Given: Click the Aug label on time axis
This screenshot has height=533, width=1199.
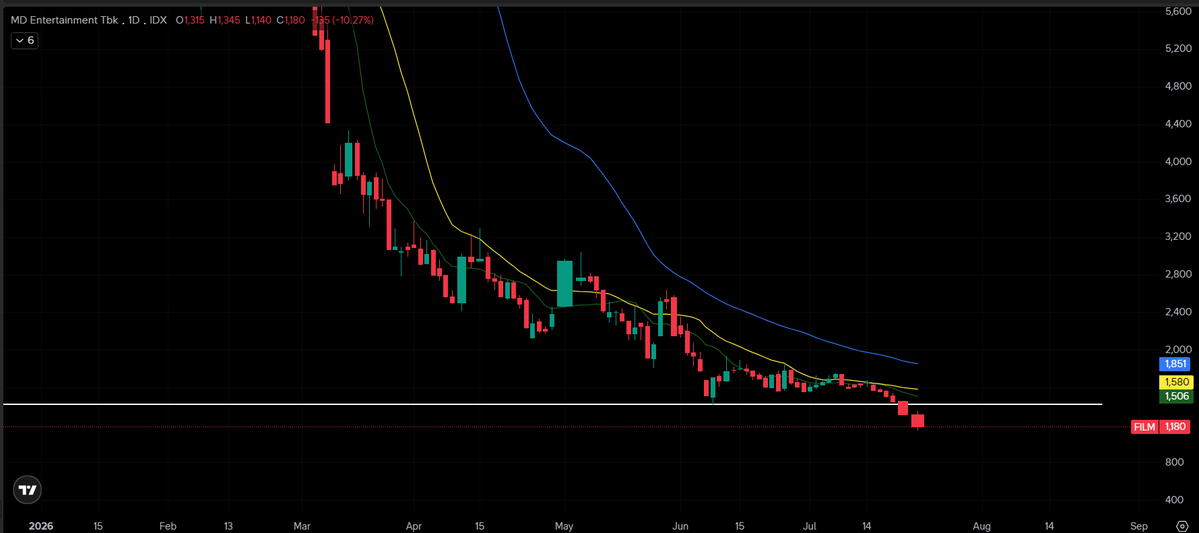Looking at the screenshot, I should 983,526.
